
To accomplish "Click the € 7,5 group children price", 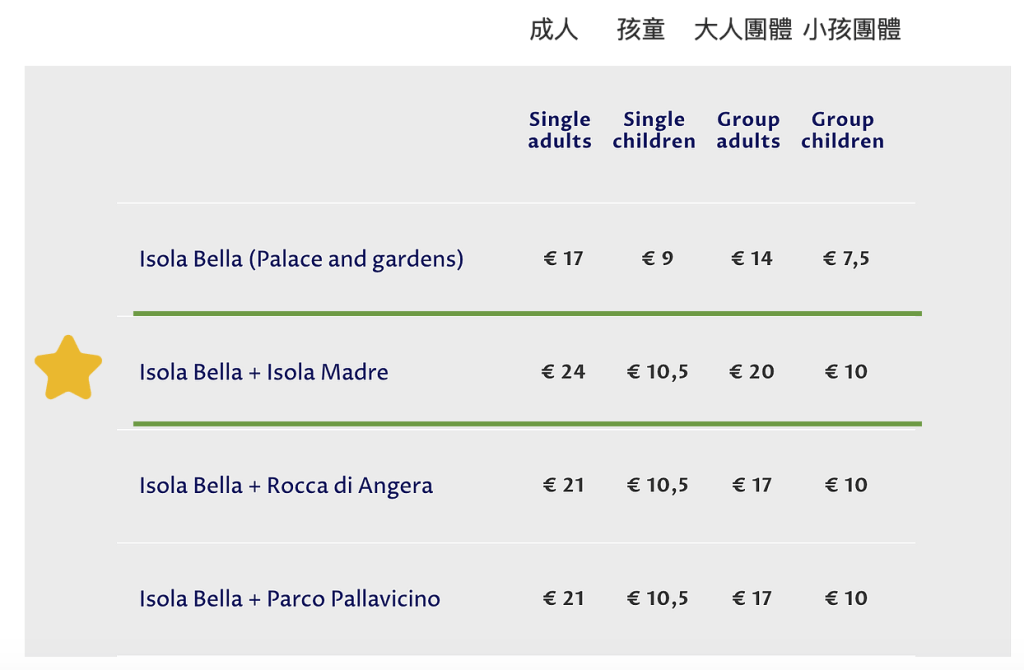I will (846, 259).
